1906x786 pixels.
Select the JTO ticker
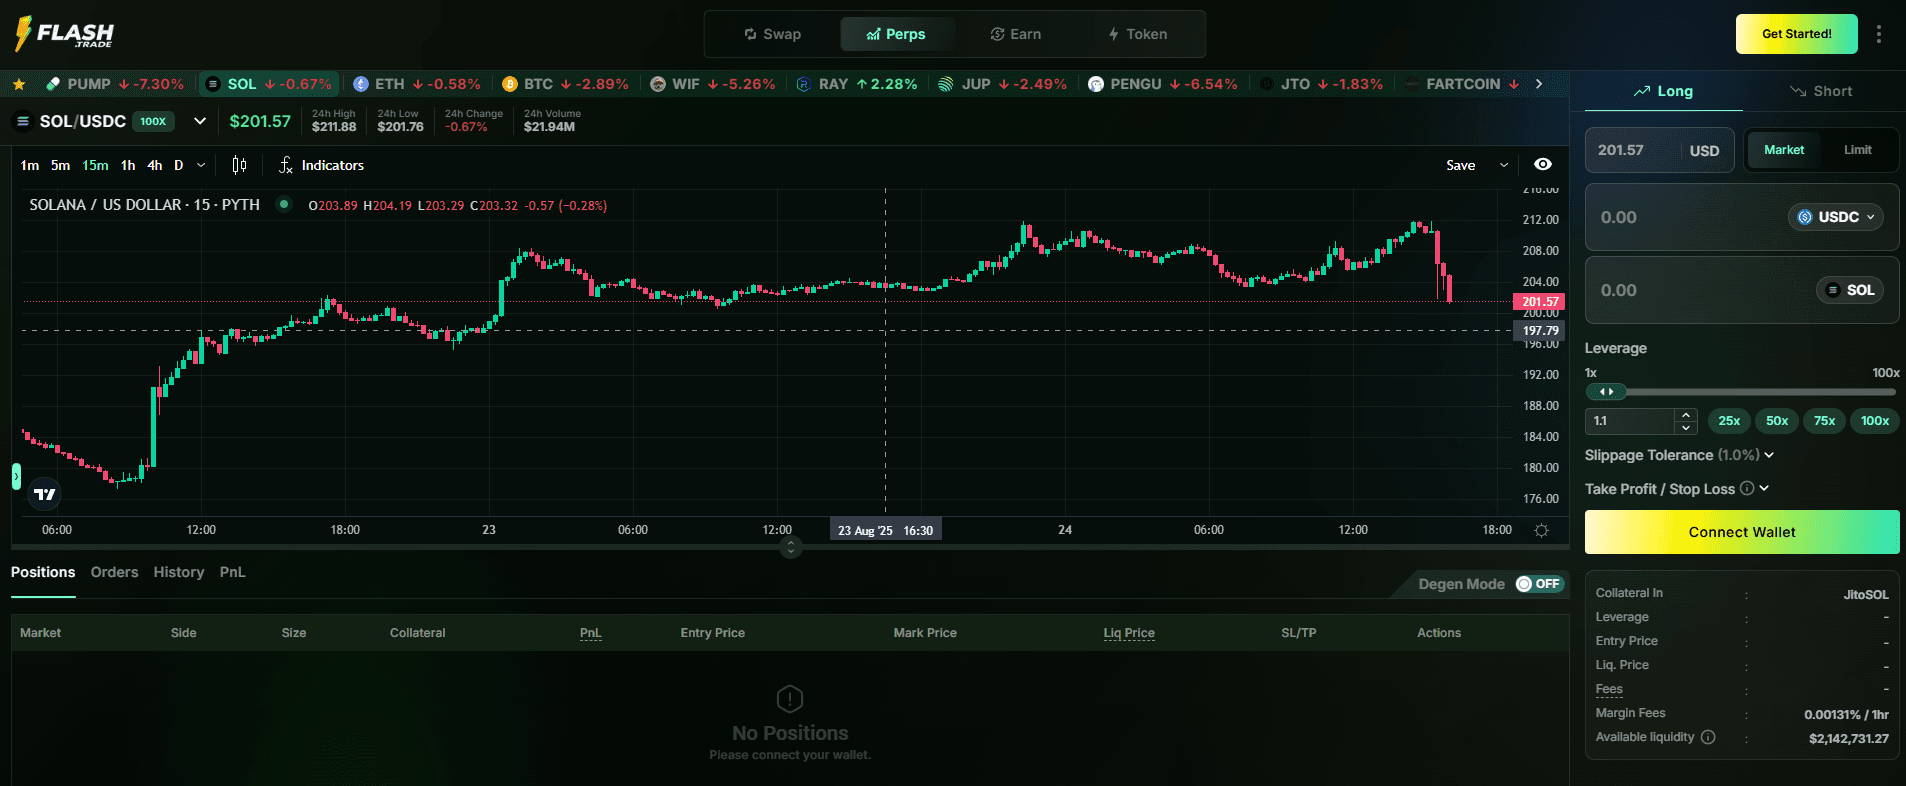click(x=1321, y=84)
